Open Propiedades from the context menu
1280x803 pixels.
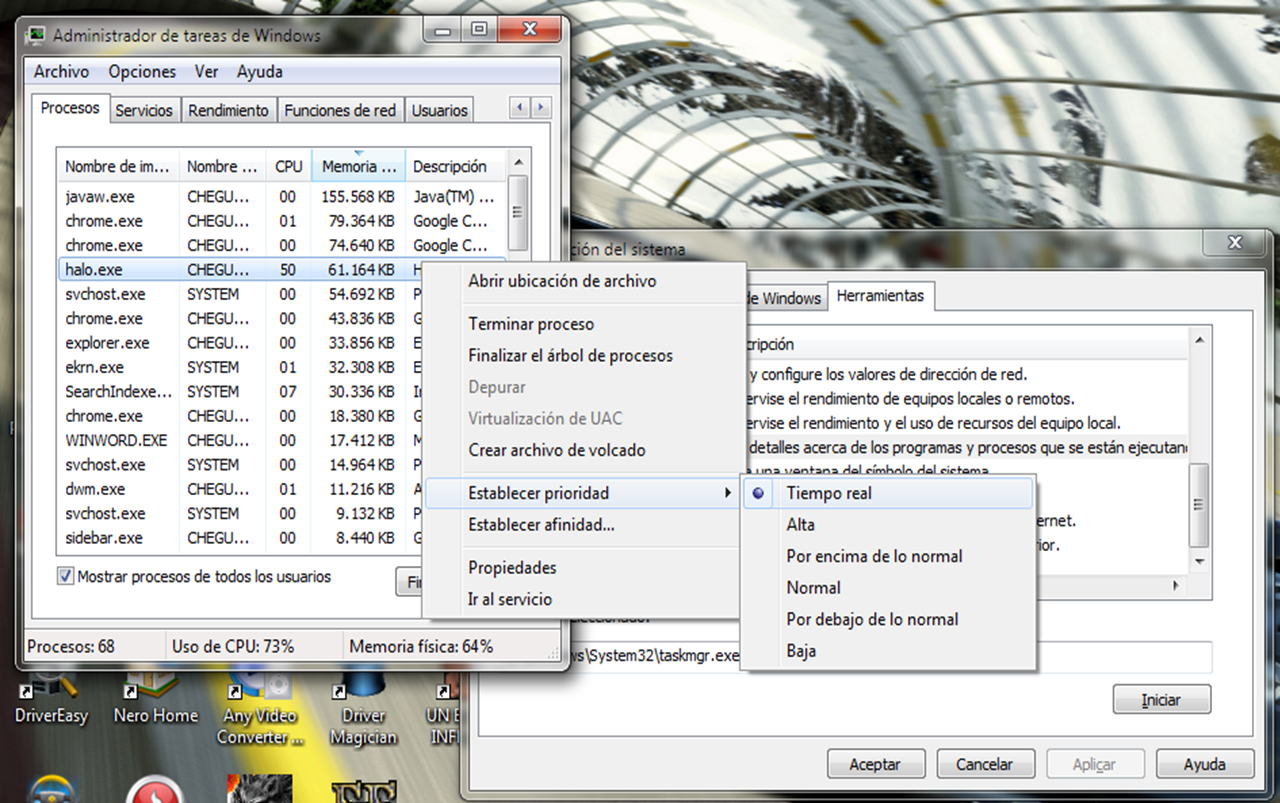click(584, 567)
